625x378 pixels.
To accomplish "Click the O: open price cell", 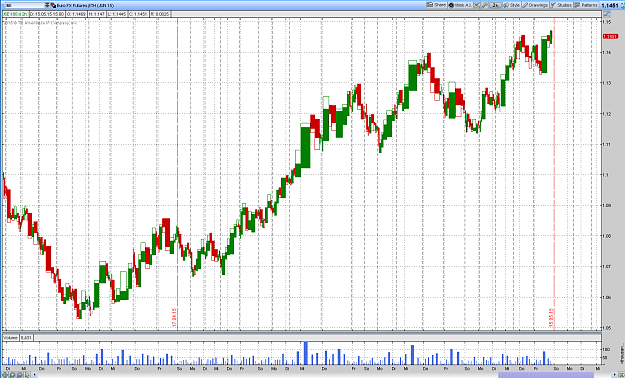I will 76,14.
